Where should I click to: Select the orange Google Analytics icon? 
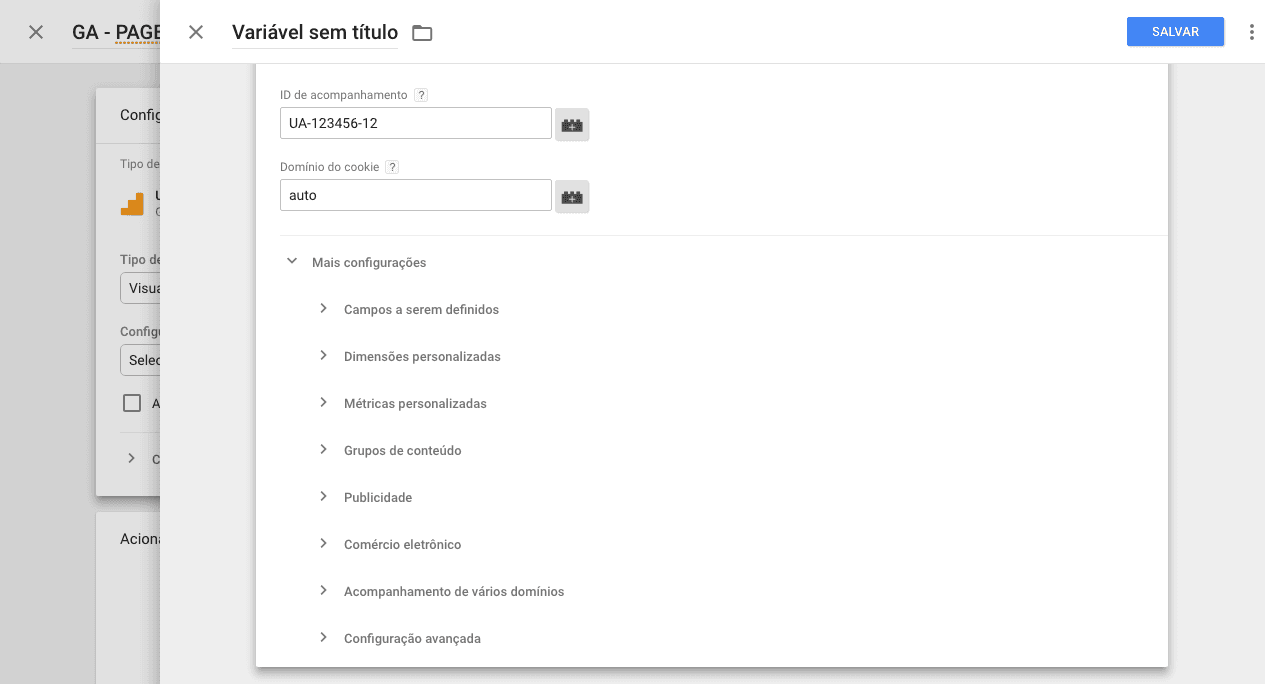click(132, 203)
